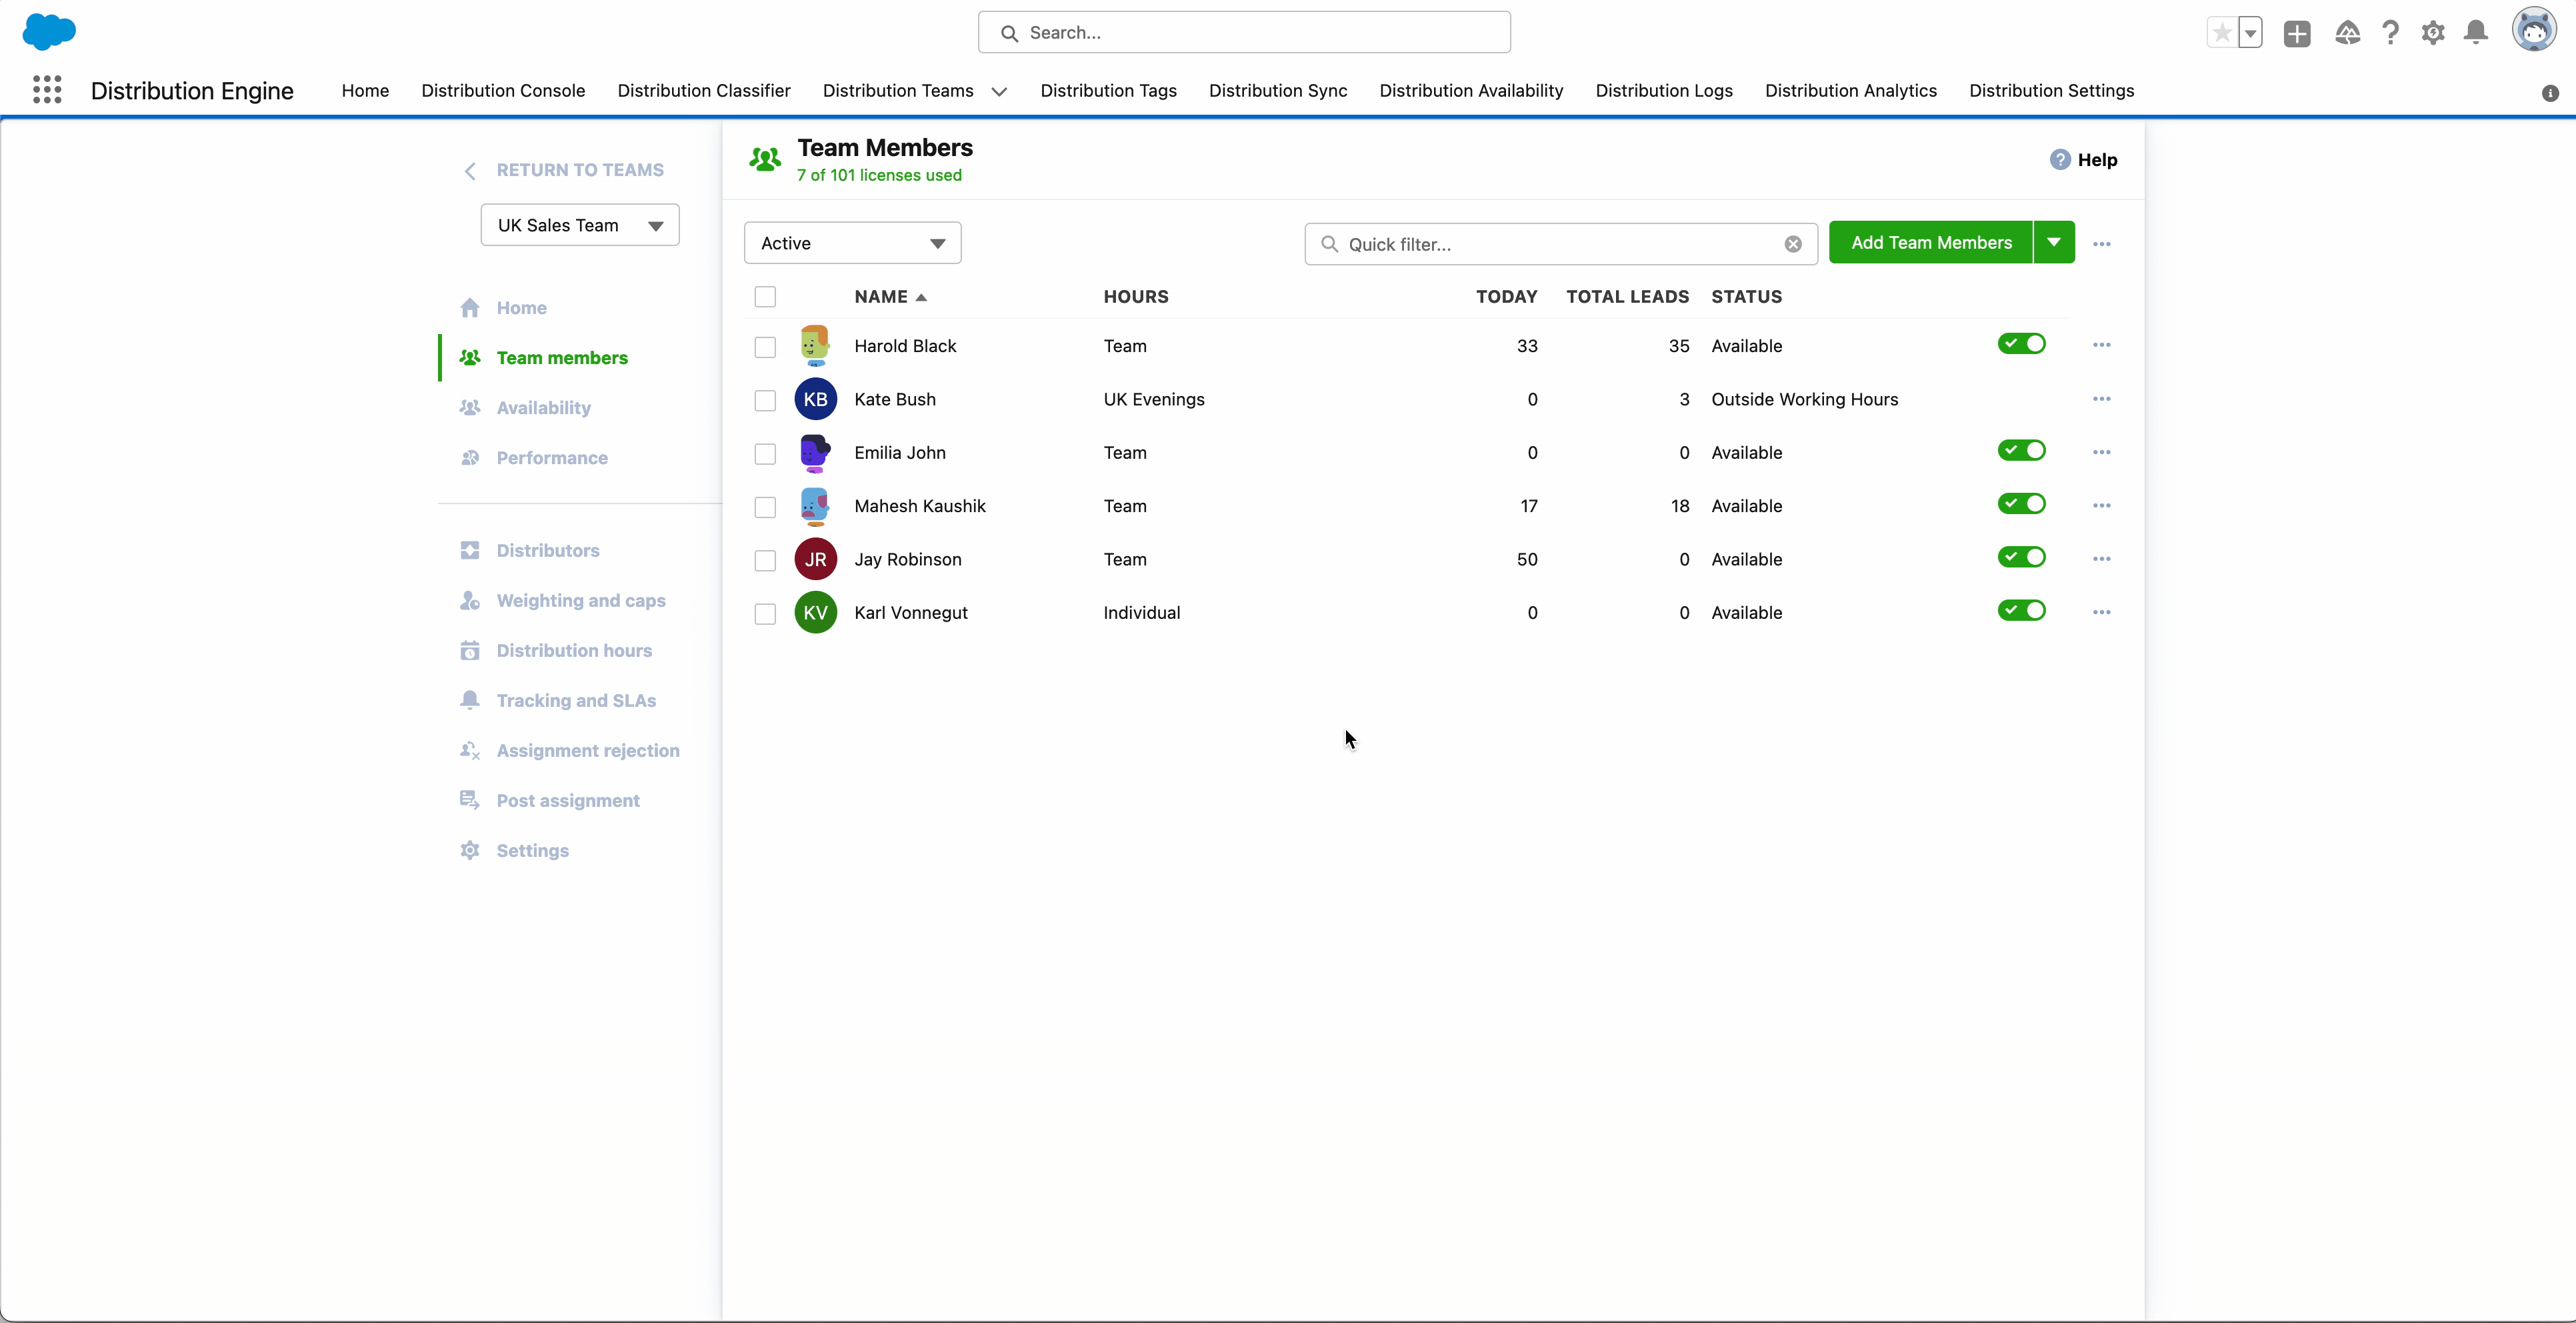Image resolution: width=2576 pixels, height=1323 pixels.
Task: Open row actions for Emilia John
Action: (x=2101, y=452)
